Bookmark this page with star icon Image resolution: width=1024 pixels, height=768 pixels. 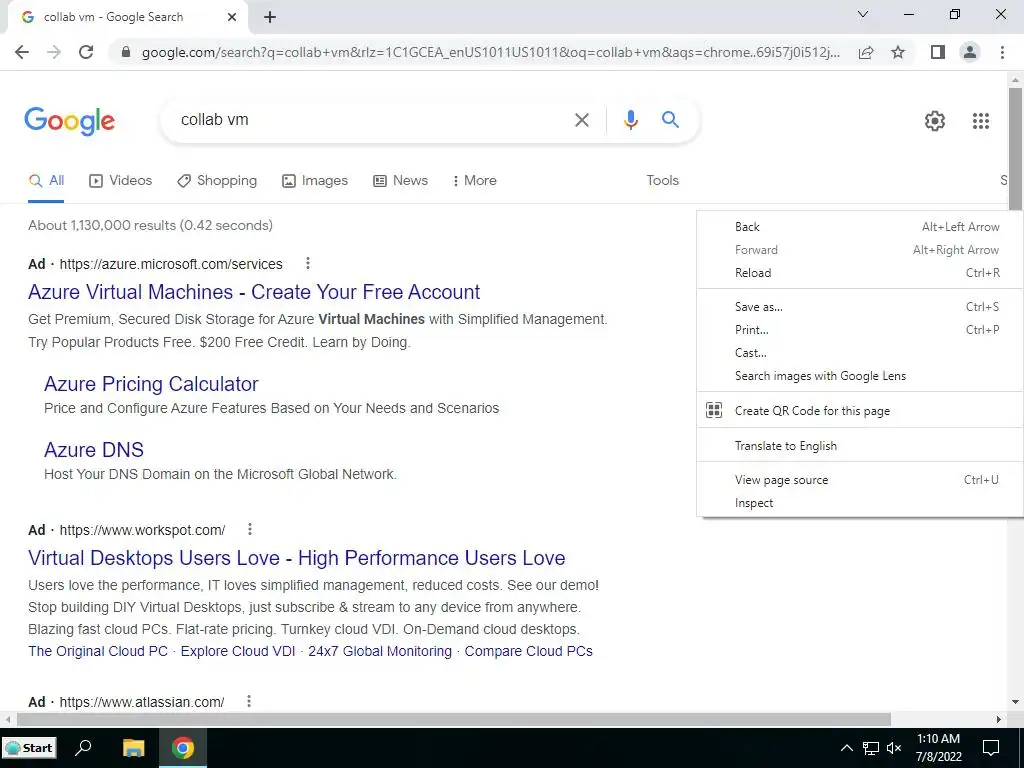tap(898, 52)
